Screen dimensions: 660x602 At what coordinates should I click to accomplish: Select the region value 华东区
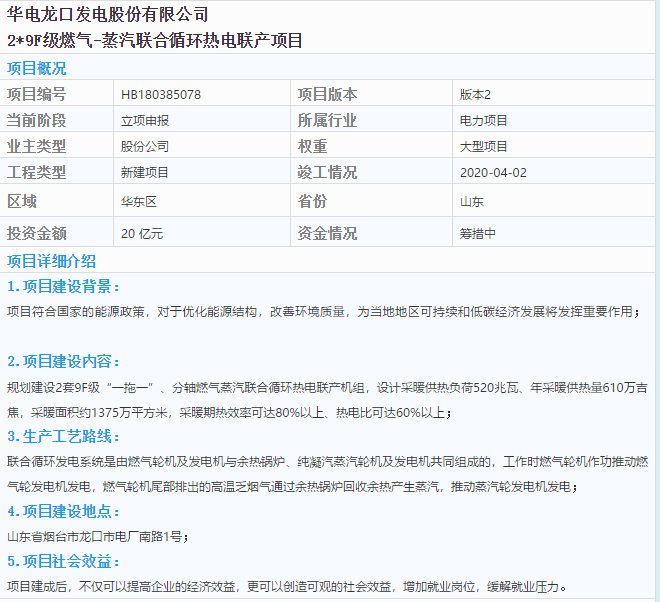[139, 202]
